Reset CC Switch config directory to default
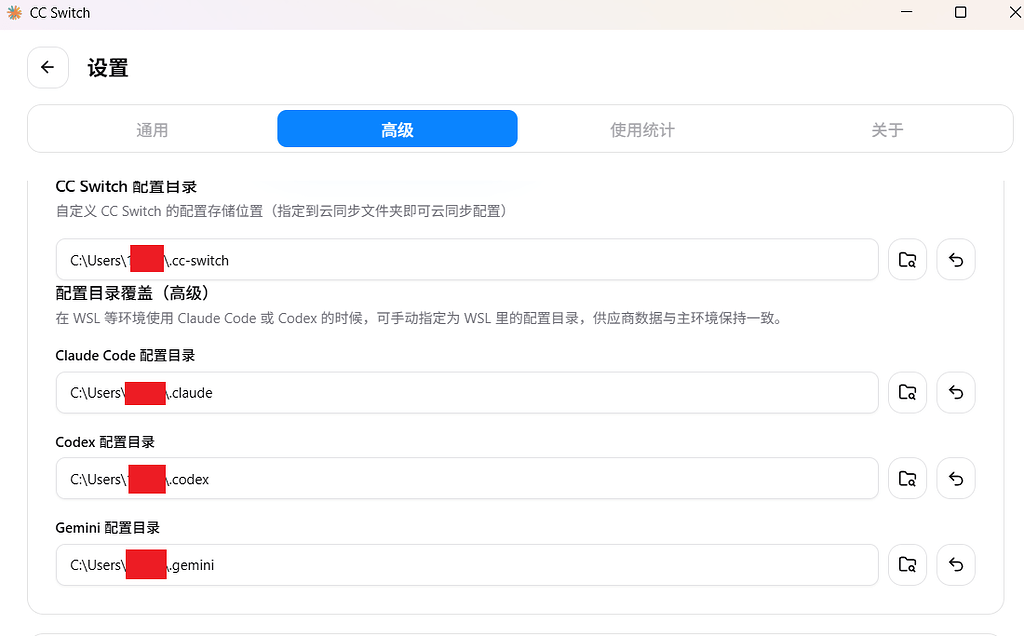 point(956,260)
